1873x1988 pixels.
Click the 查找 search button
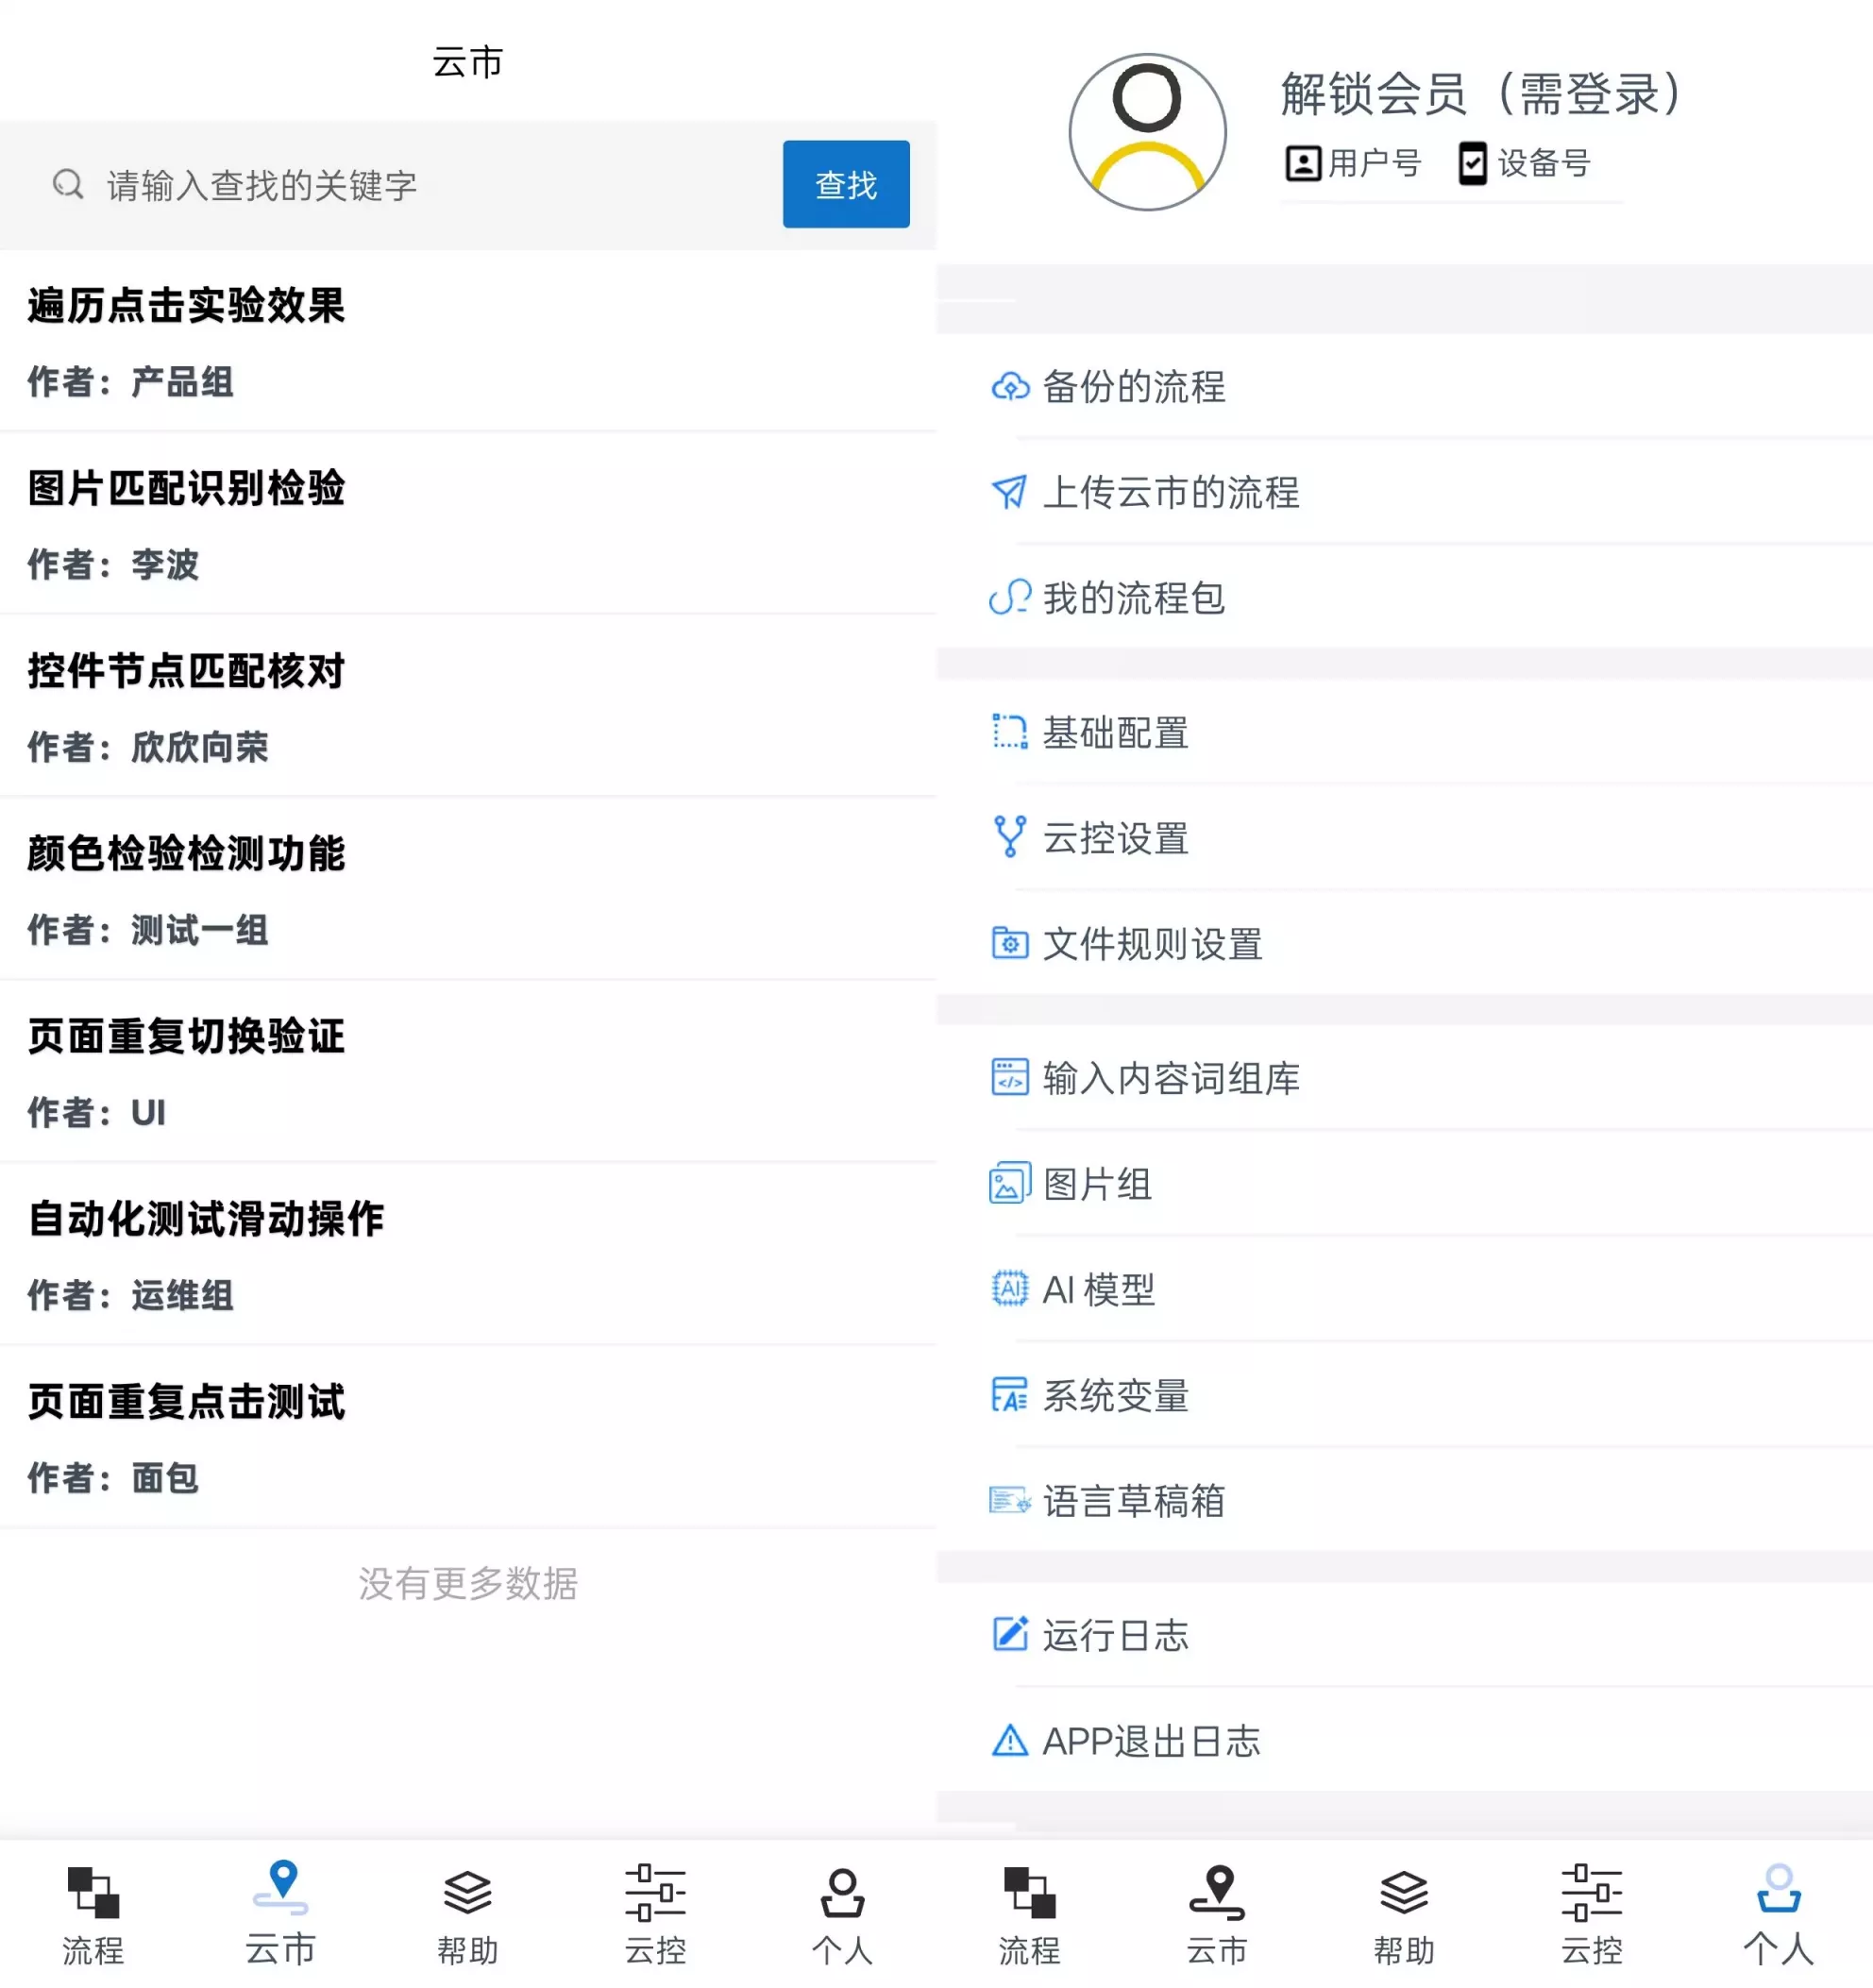coord(845,184)
